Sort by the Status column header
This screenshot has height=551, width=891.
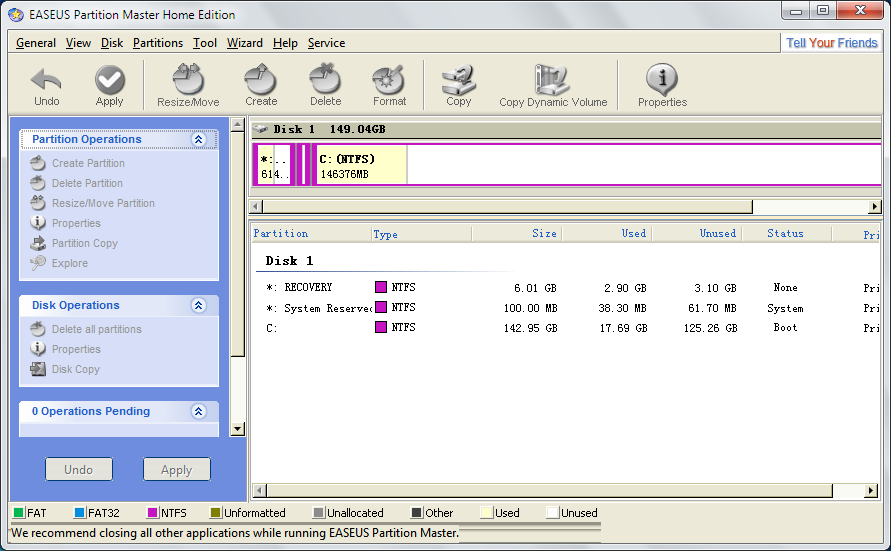coord(787,233)
